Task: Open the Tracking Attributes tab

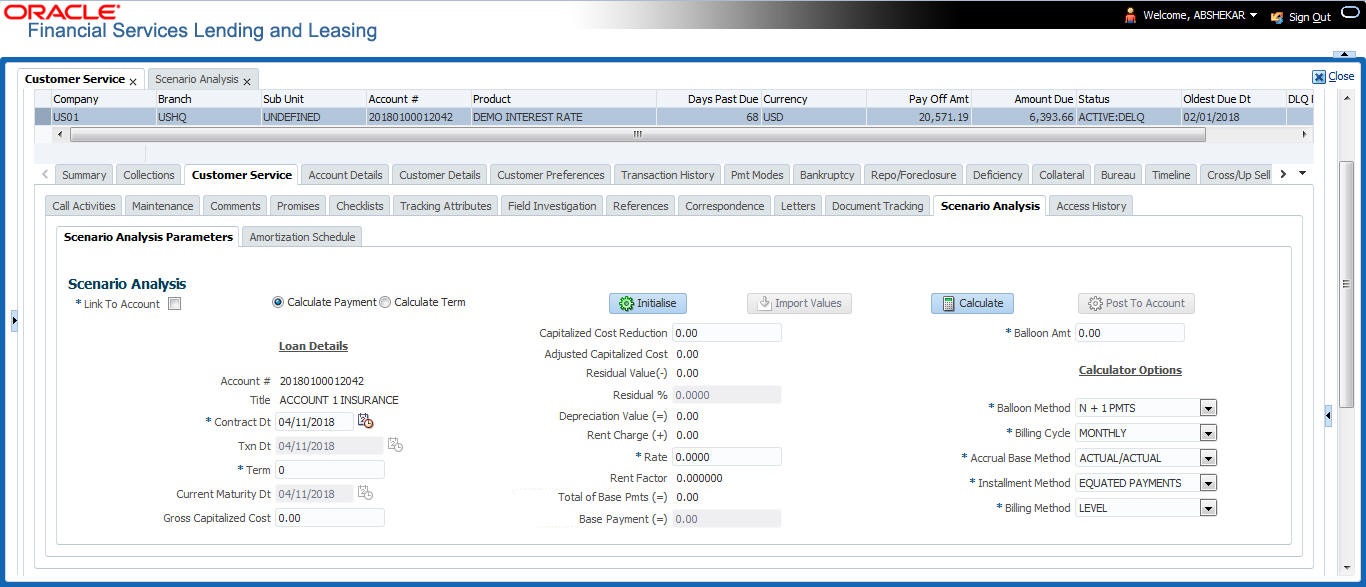Action: (446, 206)
